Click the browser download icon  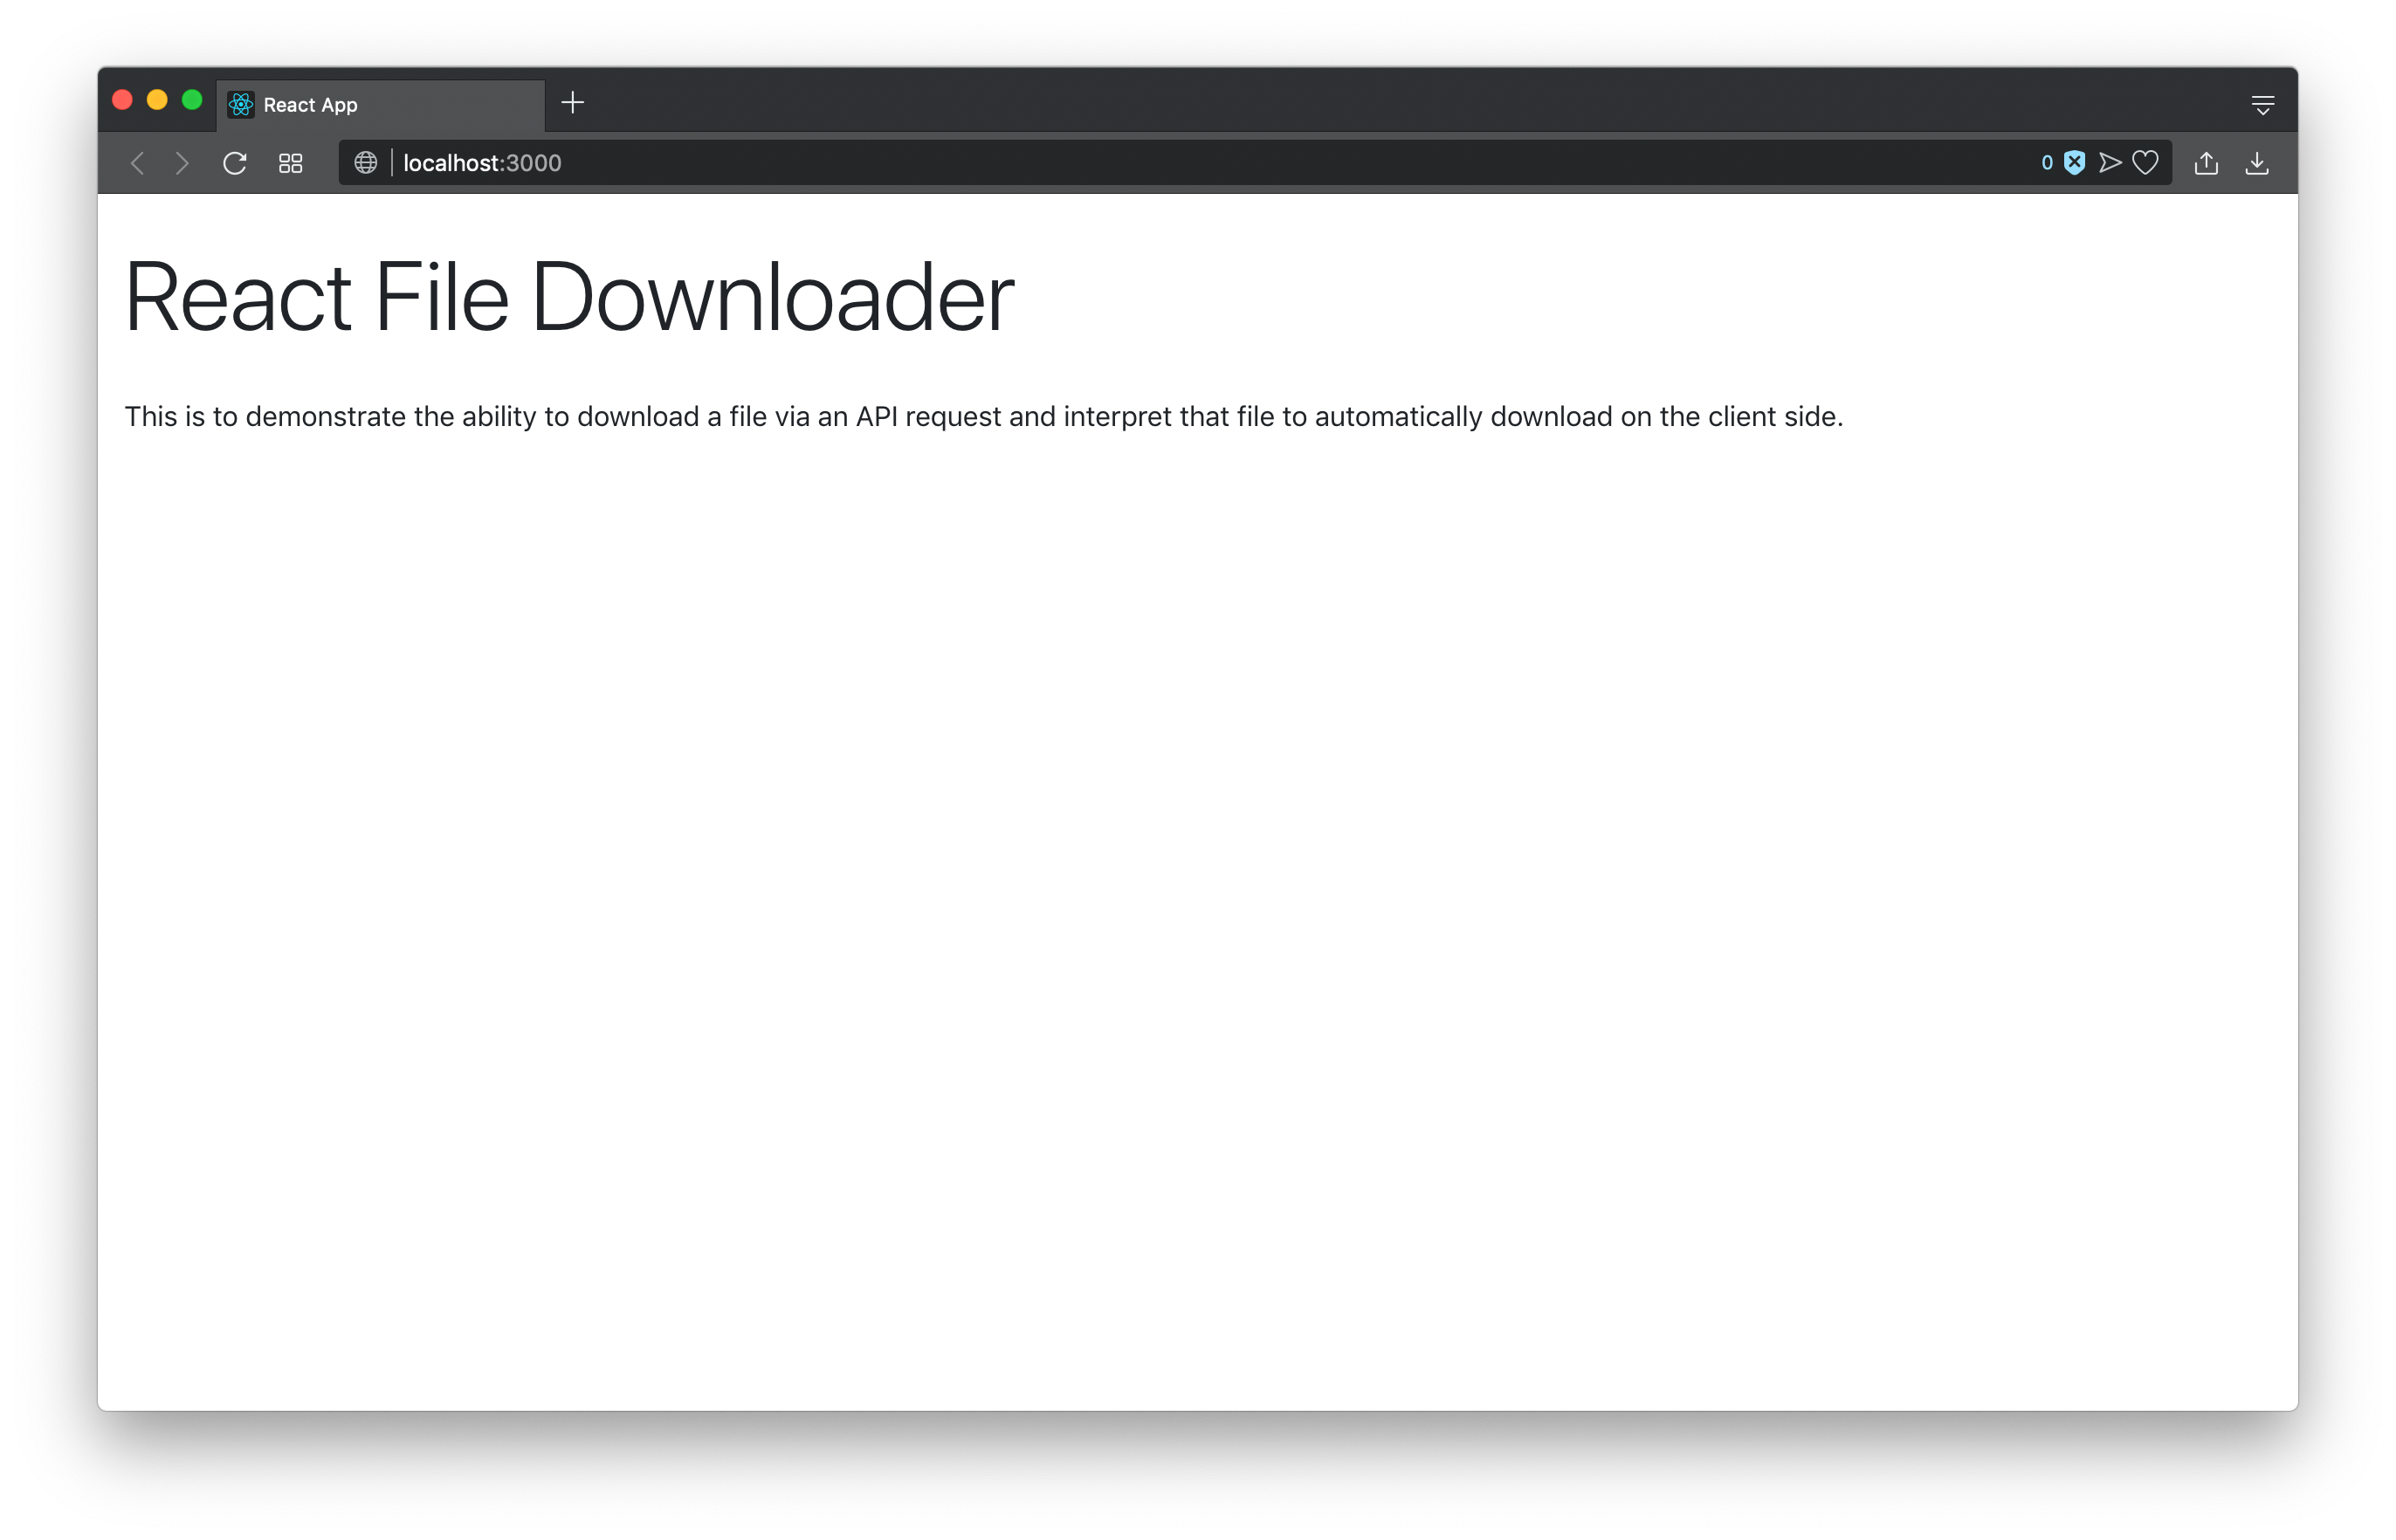[x=2260, y=162]
